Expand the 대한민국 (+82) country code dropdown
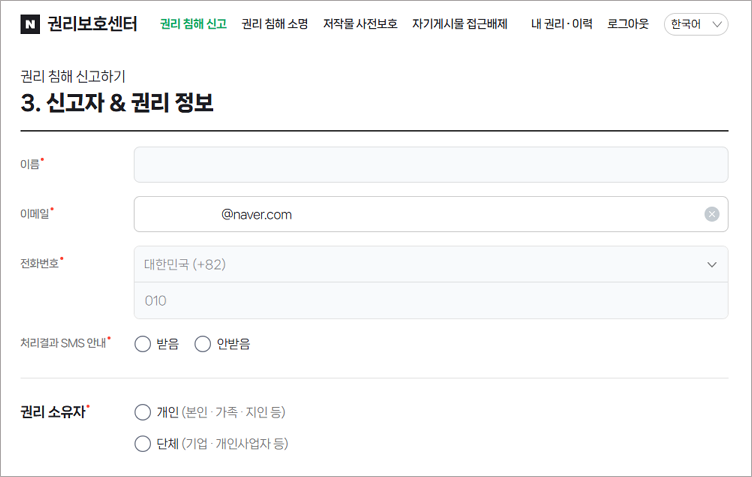Image resolution: width=752 pixels, height=477 pixels. (430, 265)
